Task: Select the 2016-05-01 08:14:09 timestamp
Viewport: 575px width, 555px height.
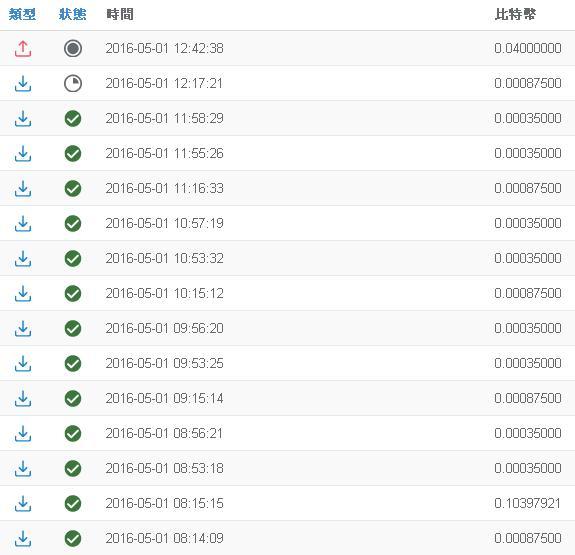Action: (164, 538)
